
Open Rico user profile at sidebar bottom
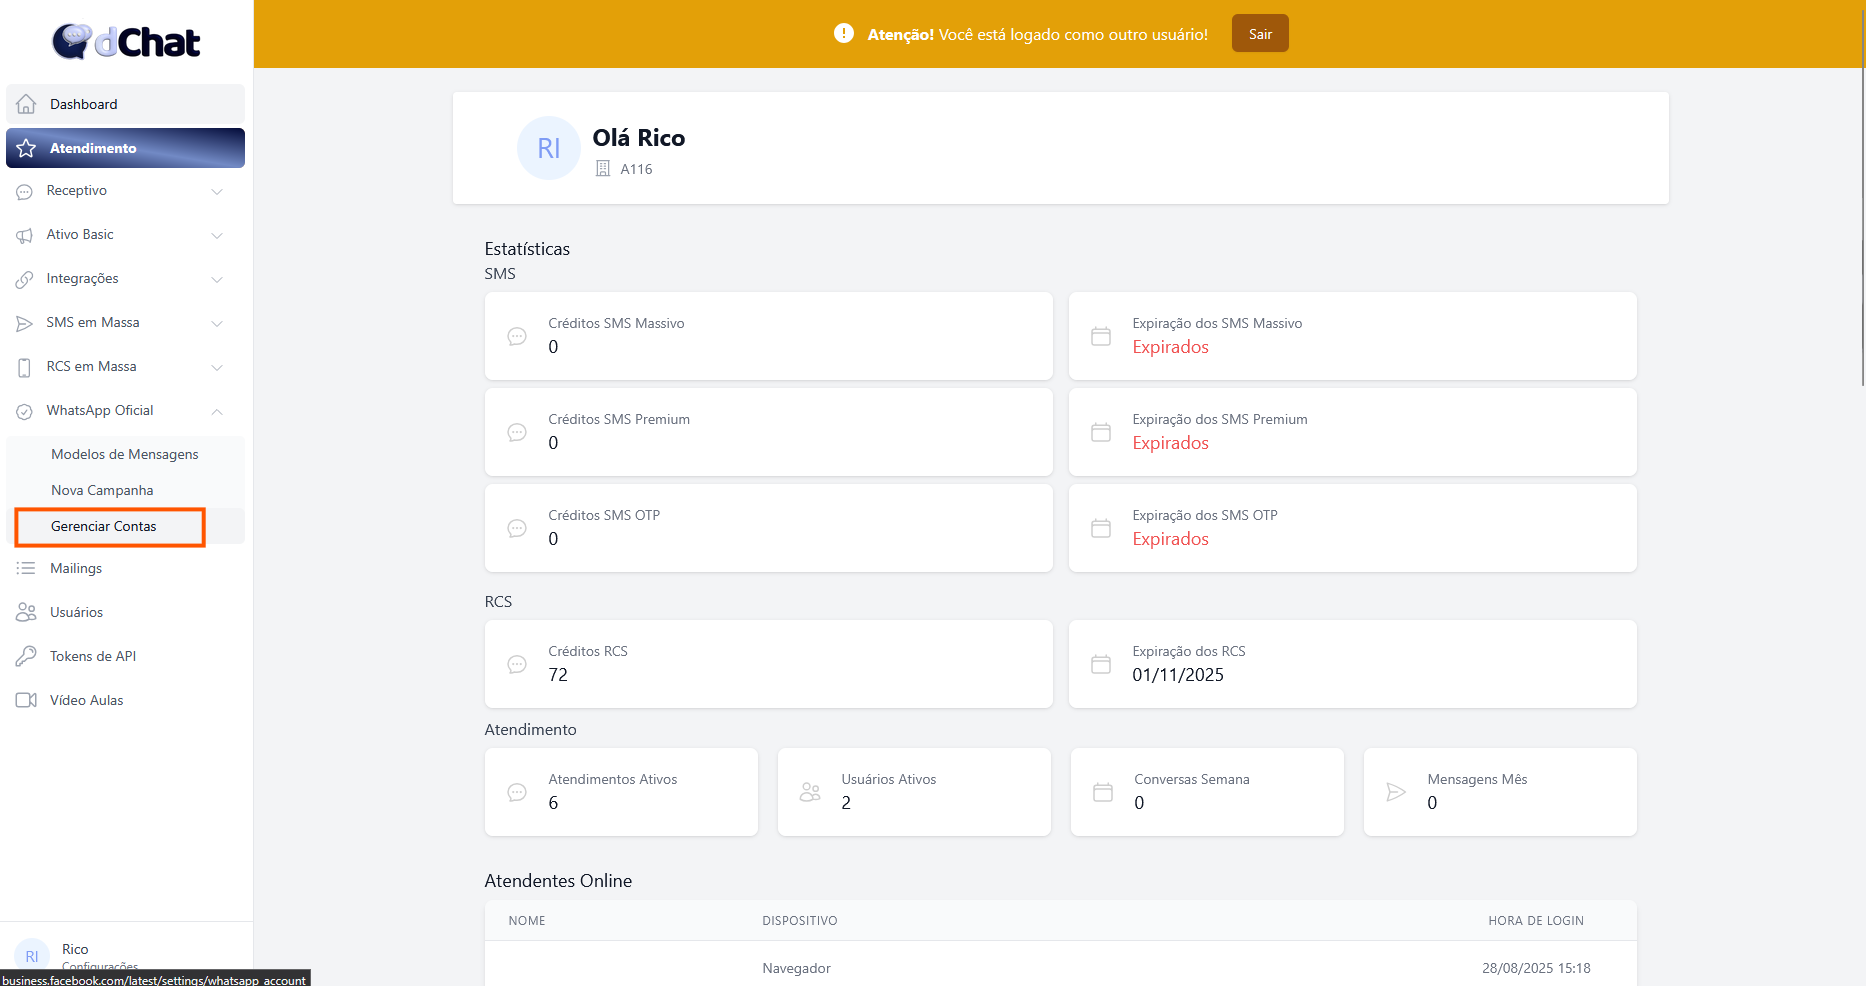(75, 950)
